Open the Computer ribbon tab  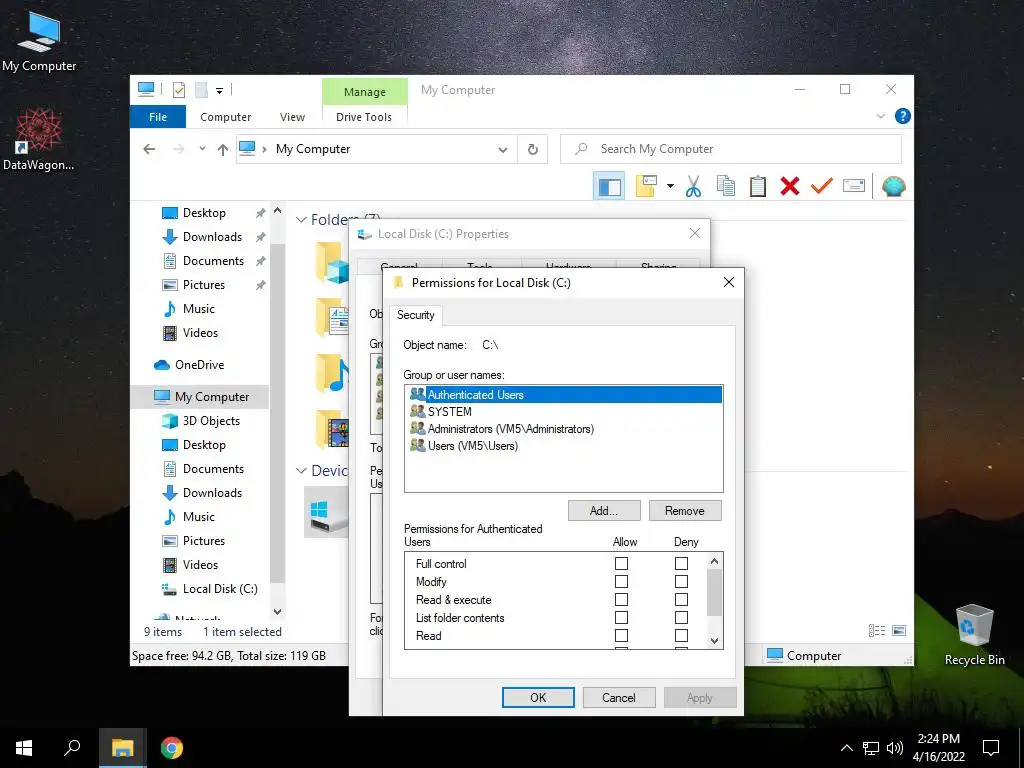(225, 117)
